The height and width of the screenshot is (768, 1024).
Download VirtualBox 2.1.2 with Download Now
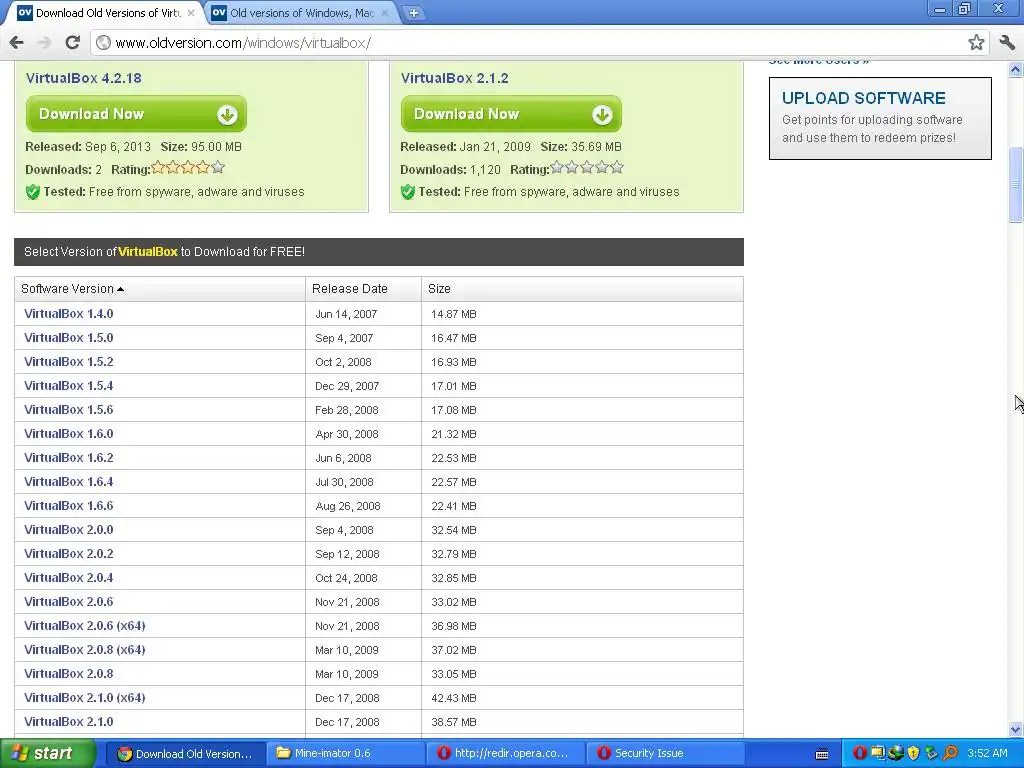(x=511, y=114)
